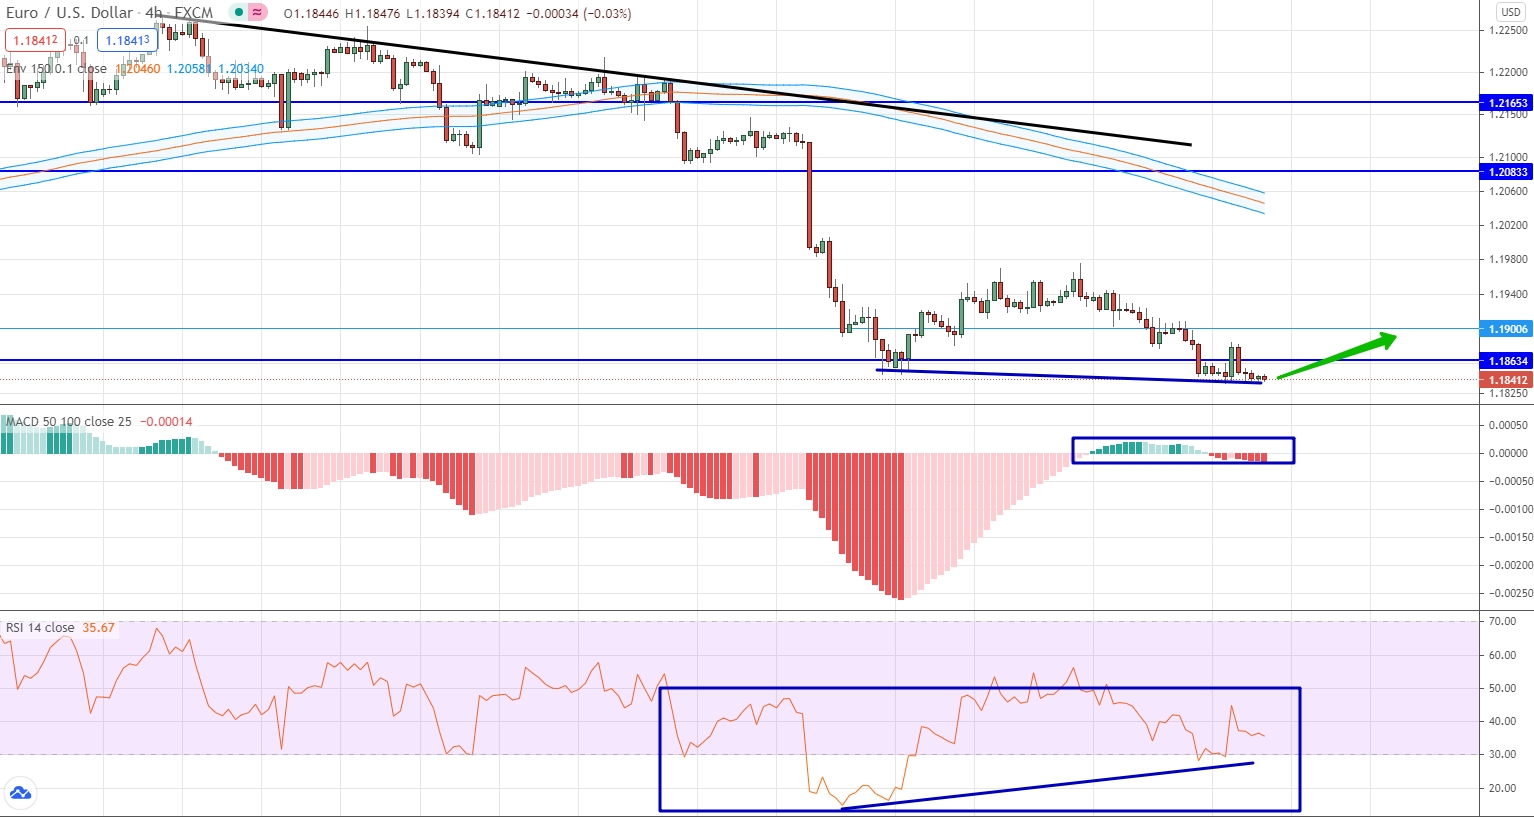This screenshot has height=817, width=1534.
Task: Select the MACD 50 100 close 25 legend
Action: point(69,421)
